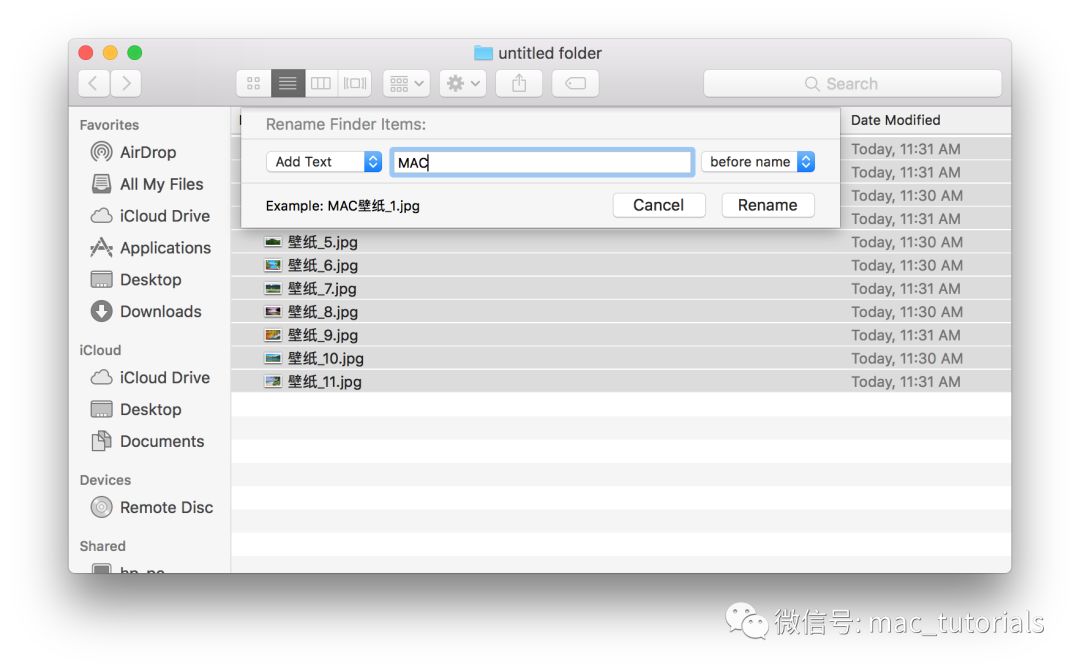Image resolution: width=1080 pixels, height=671 pixels.
Task: Click the Search field
Action: pyautogui.click(x=852, y=84)
